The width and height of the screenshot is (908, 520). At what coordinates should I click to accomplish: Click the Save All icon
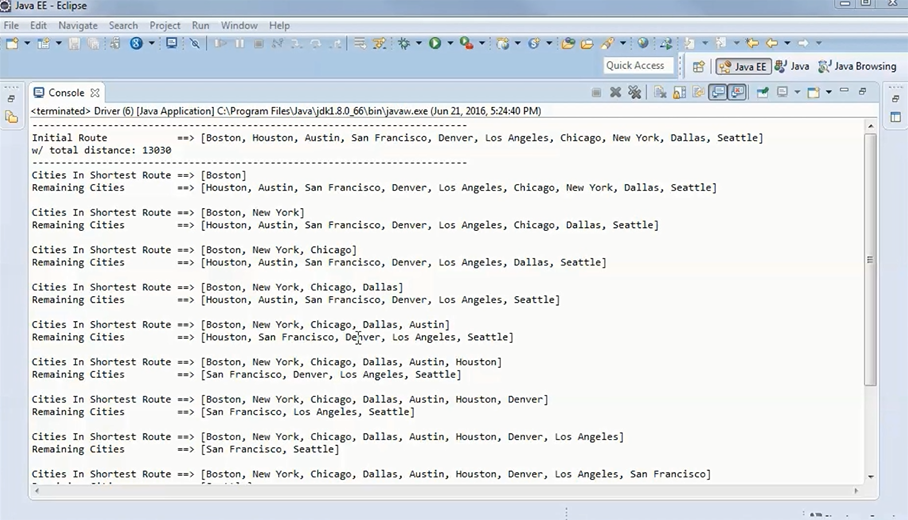tap(93, 43)
